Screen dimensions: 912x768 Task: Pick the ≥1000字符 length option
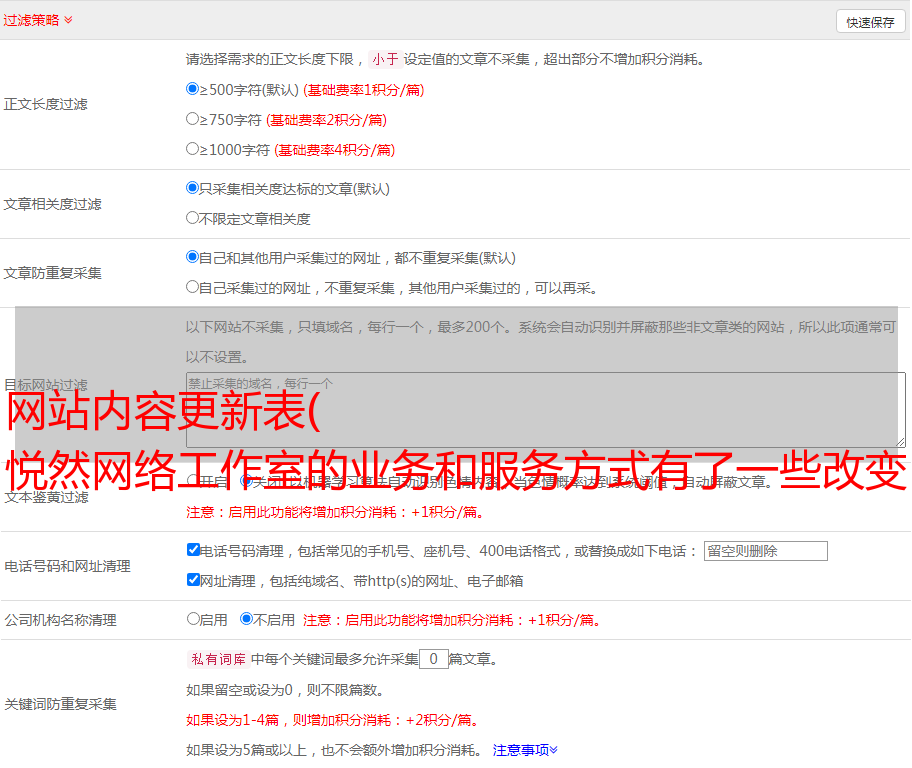point(192,148)
